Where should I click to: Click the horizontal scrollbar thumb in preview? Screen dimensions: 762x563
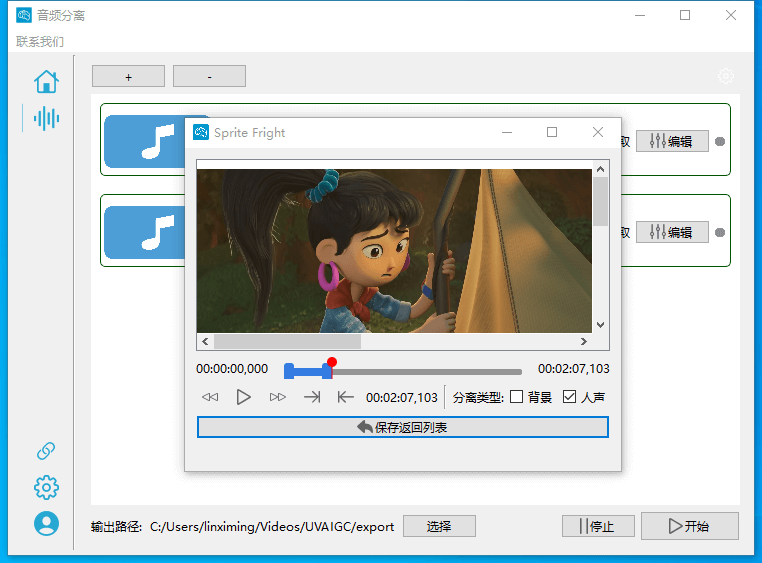[287, 341]
